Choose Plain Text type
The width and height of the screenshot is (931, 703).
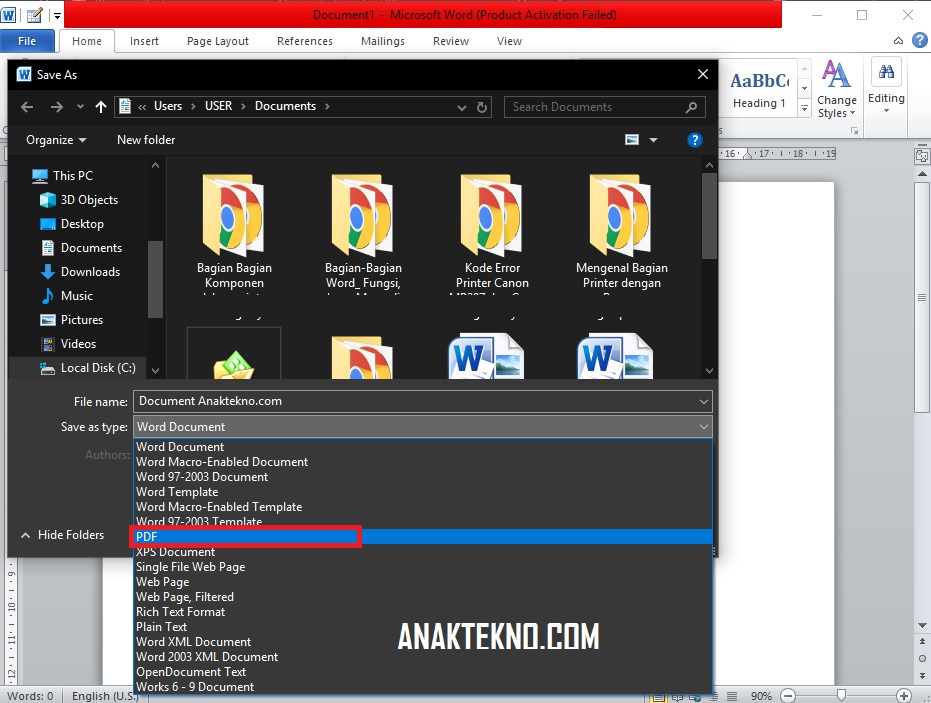(423, 627)
